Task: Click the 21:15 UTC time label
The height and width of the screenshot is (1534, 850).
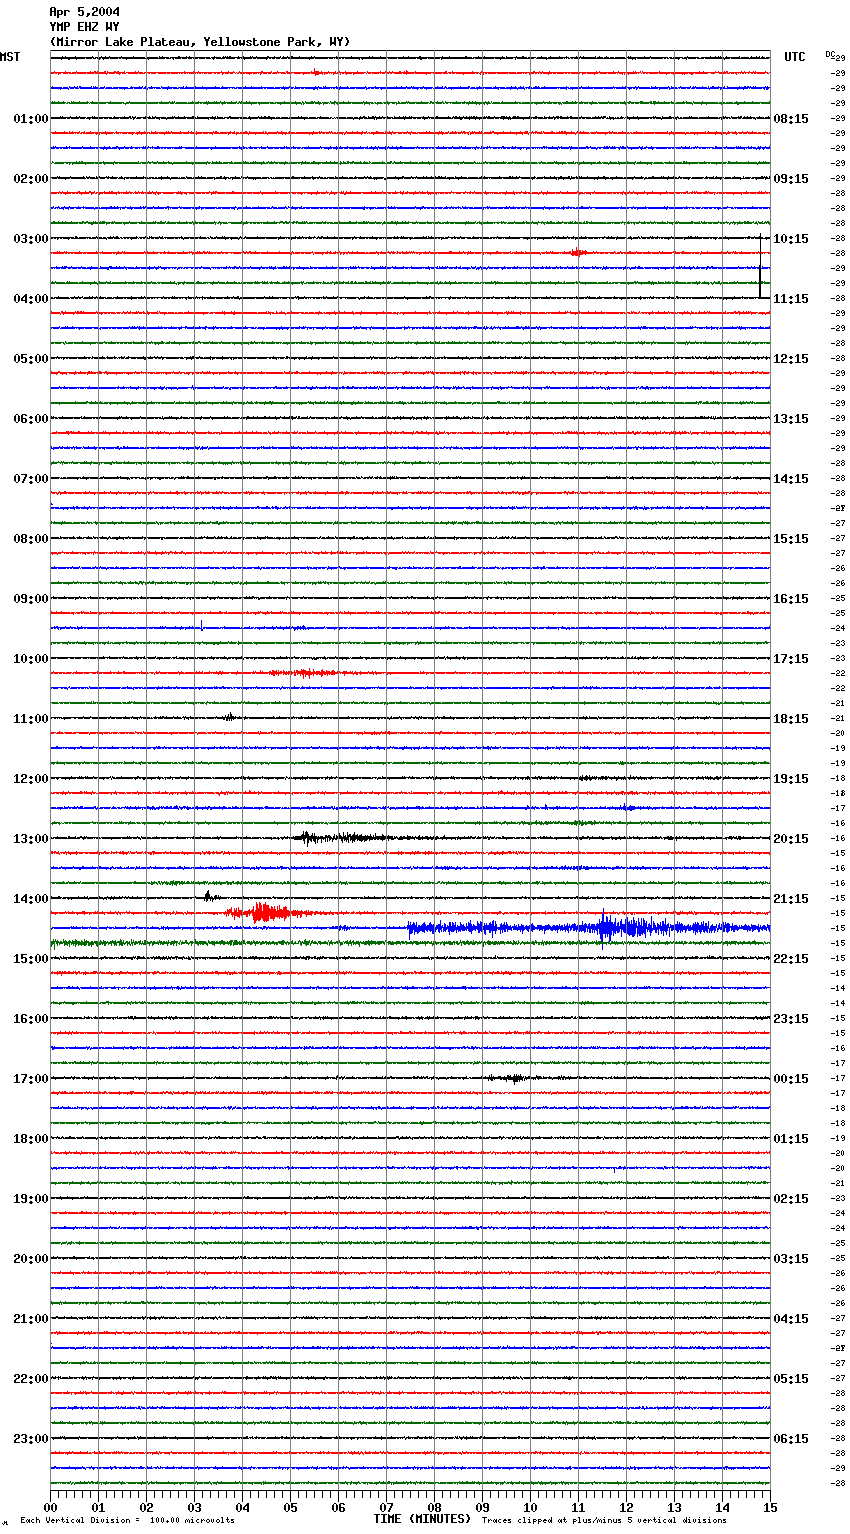Action: [x=791, y=899]
